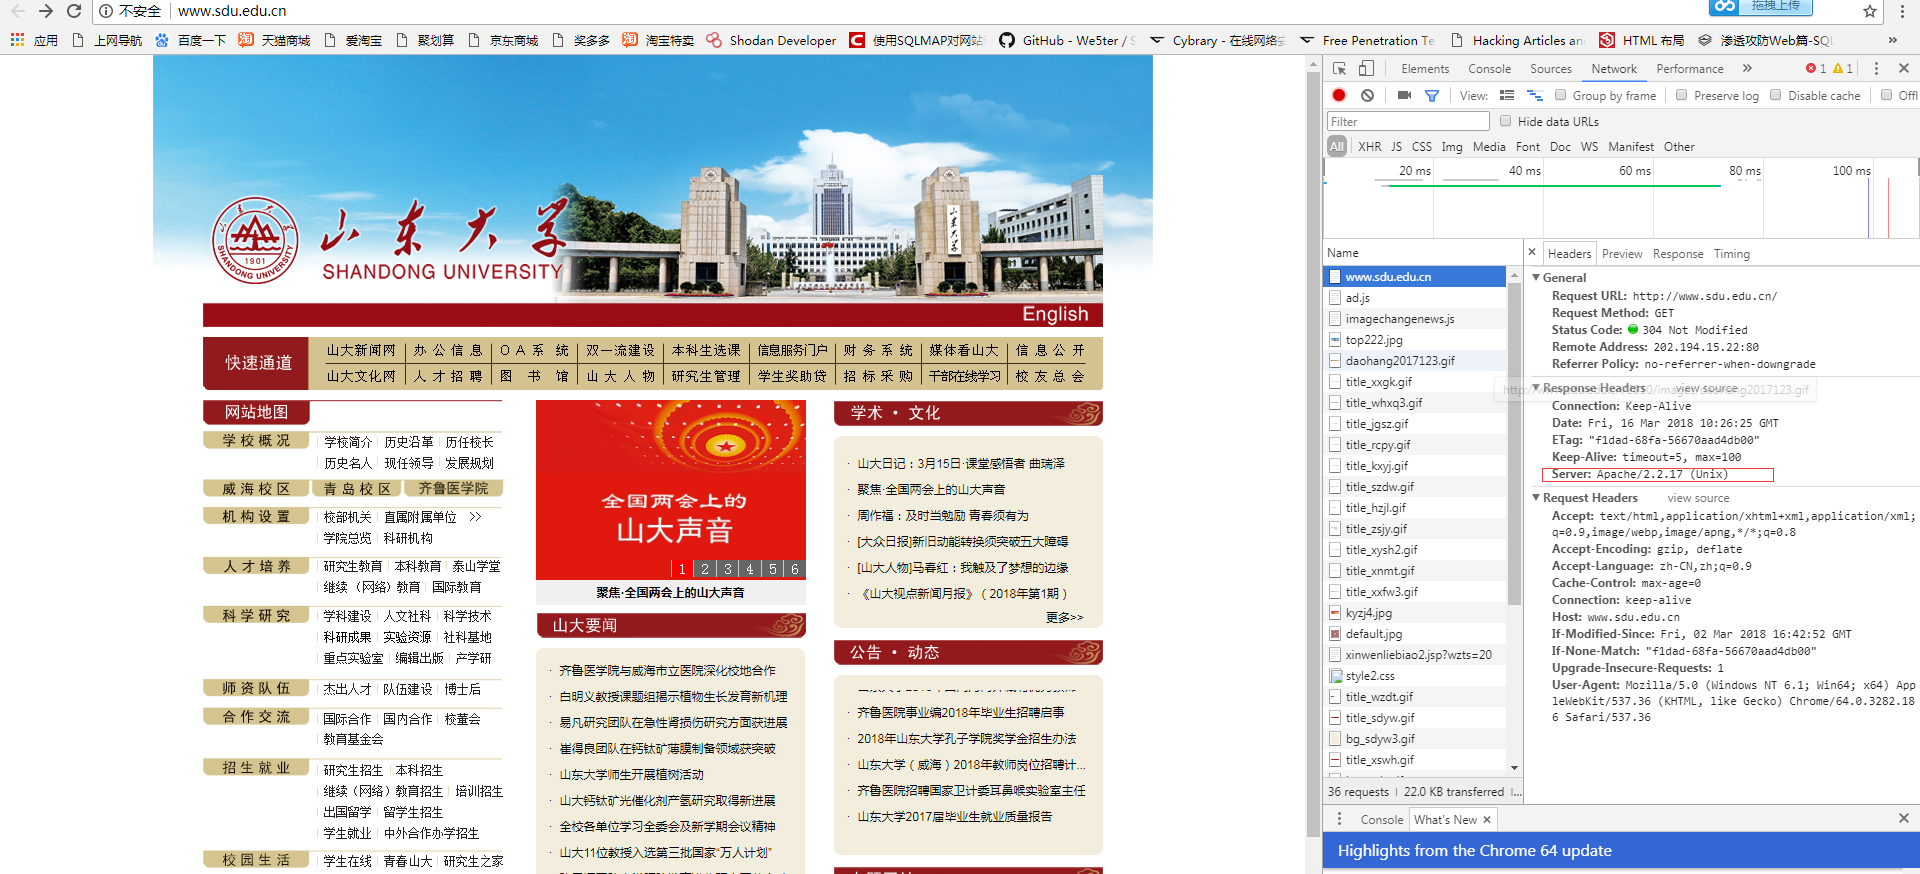The image size is (1920, 874).
Task: Stop recording network log with red button
Action: [1339, 95]
